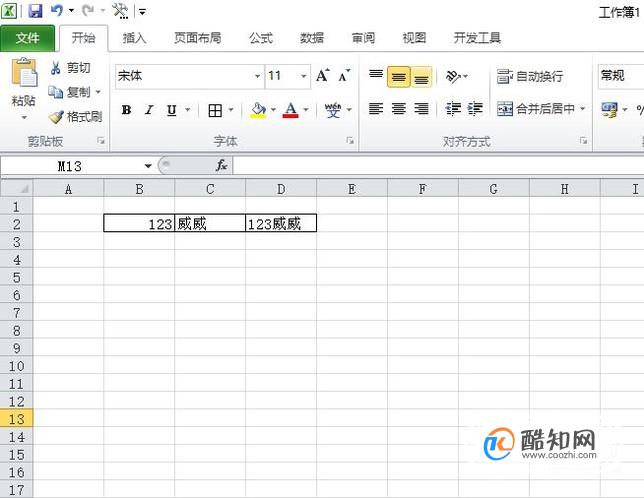Viewport: 644px width, 498px height.
Task: Apply the yellow fill color bucket
Action: click(x=258, y=110)
